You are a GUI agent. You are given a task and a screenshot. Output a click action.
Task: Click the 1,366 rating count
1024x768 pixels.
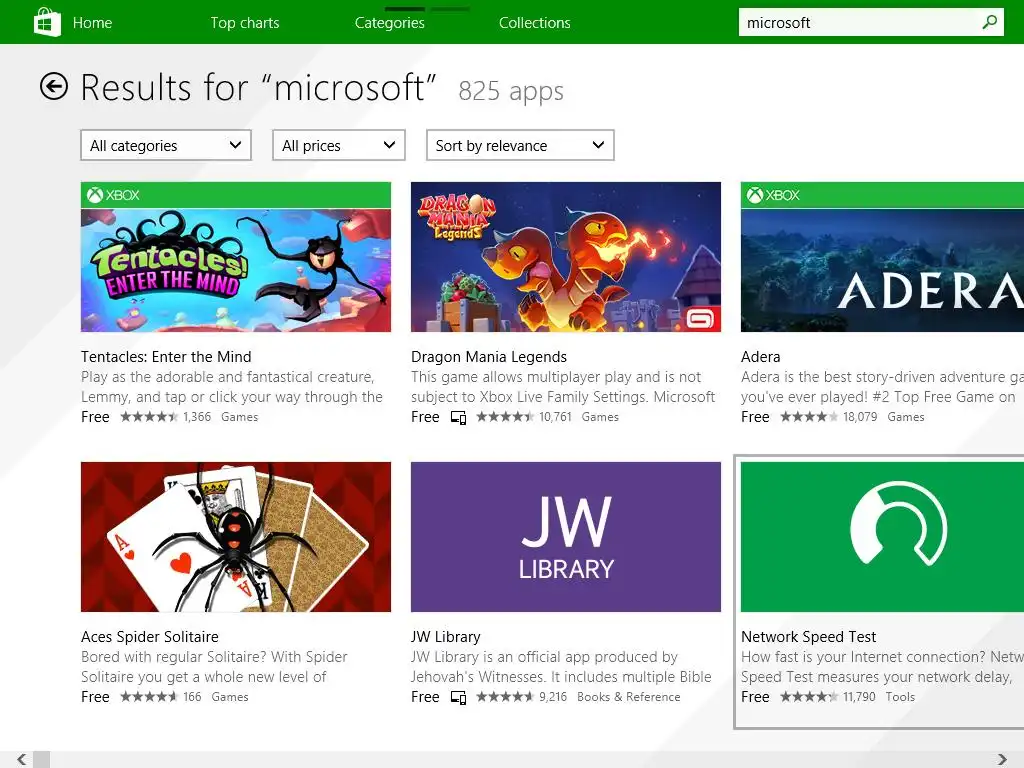197,417
